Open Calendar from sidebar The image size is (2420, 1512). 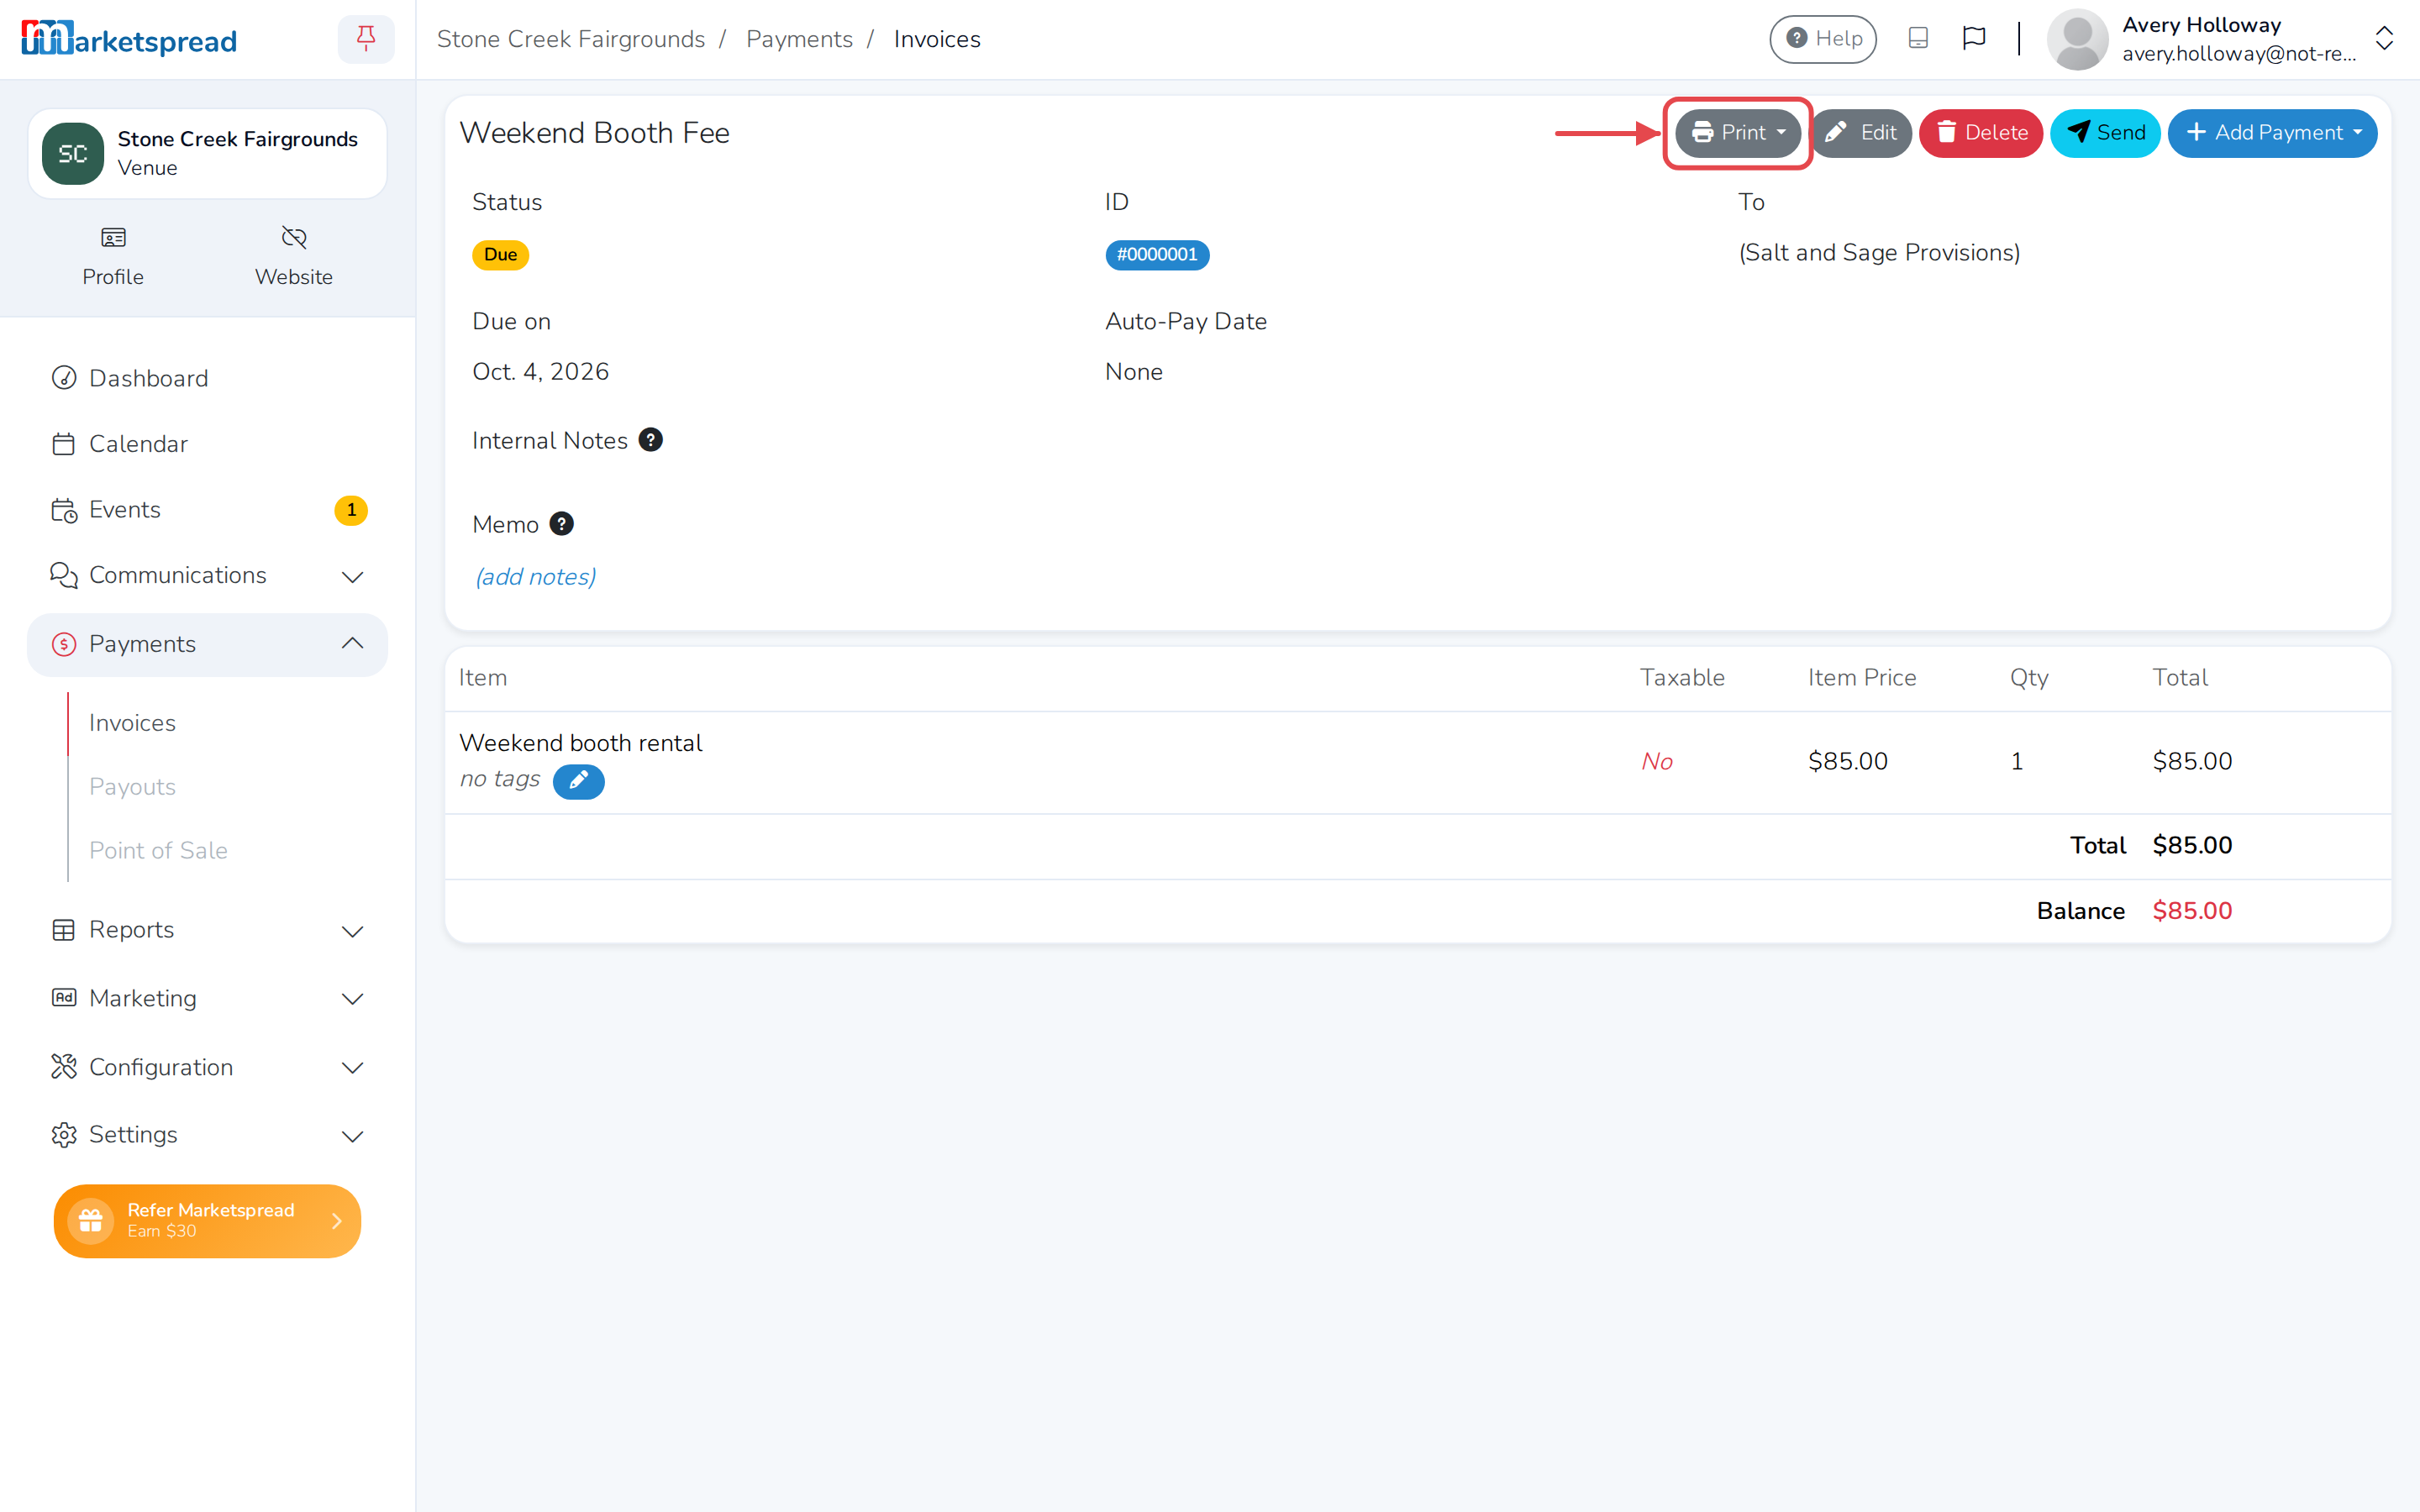207,444
